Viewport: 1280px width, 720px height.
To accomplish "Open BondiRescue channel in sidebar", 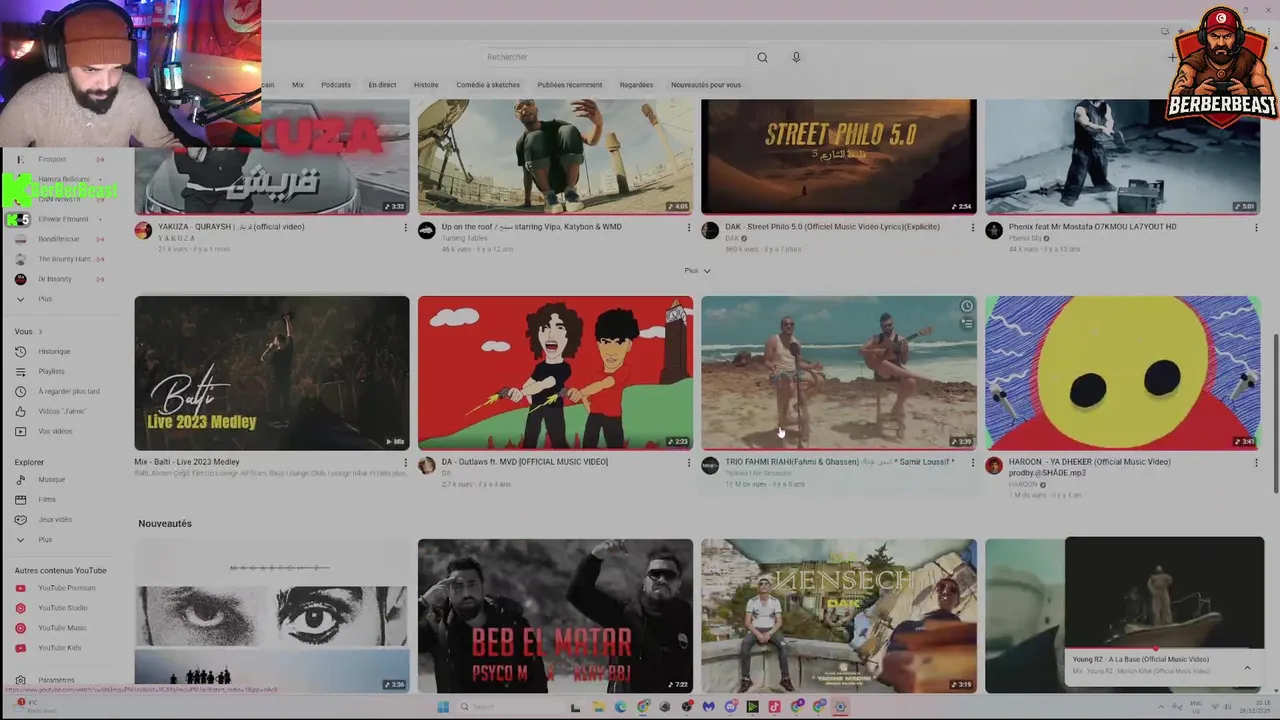I will [x=58, y=239].
